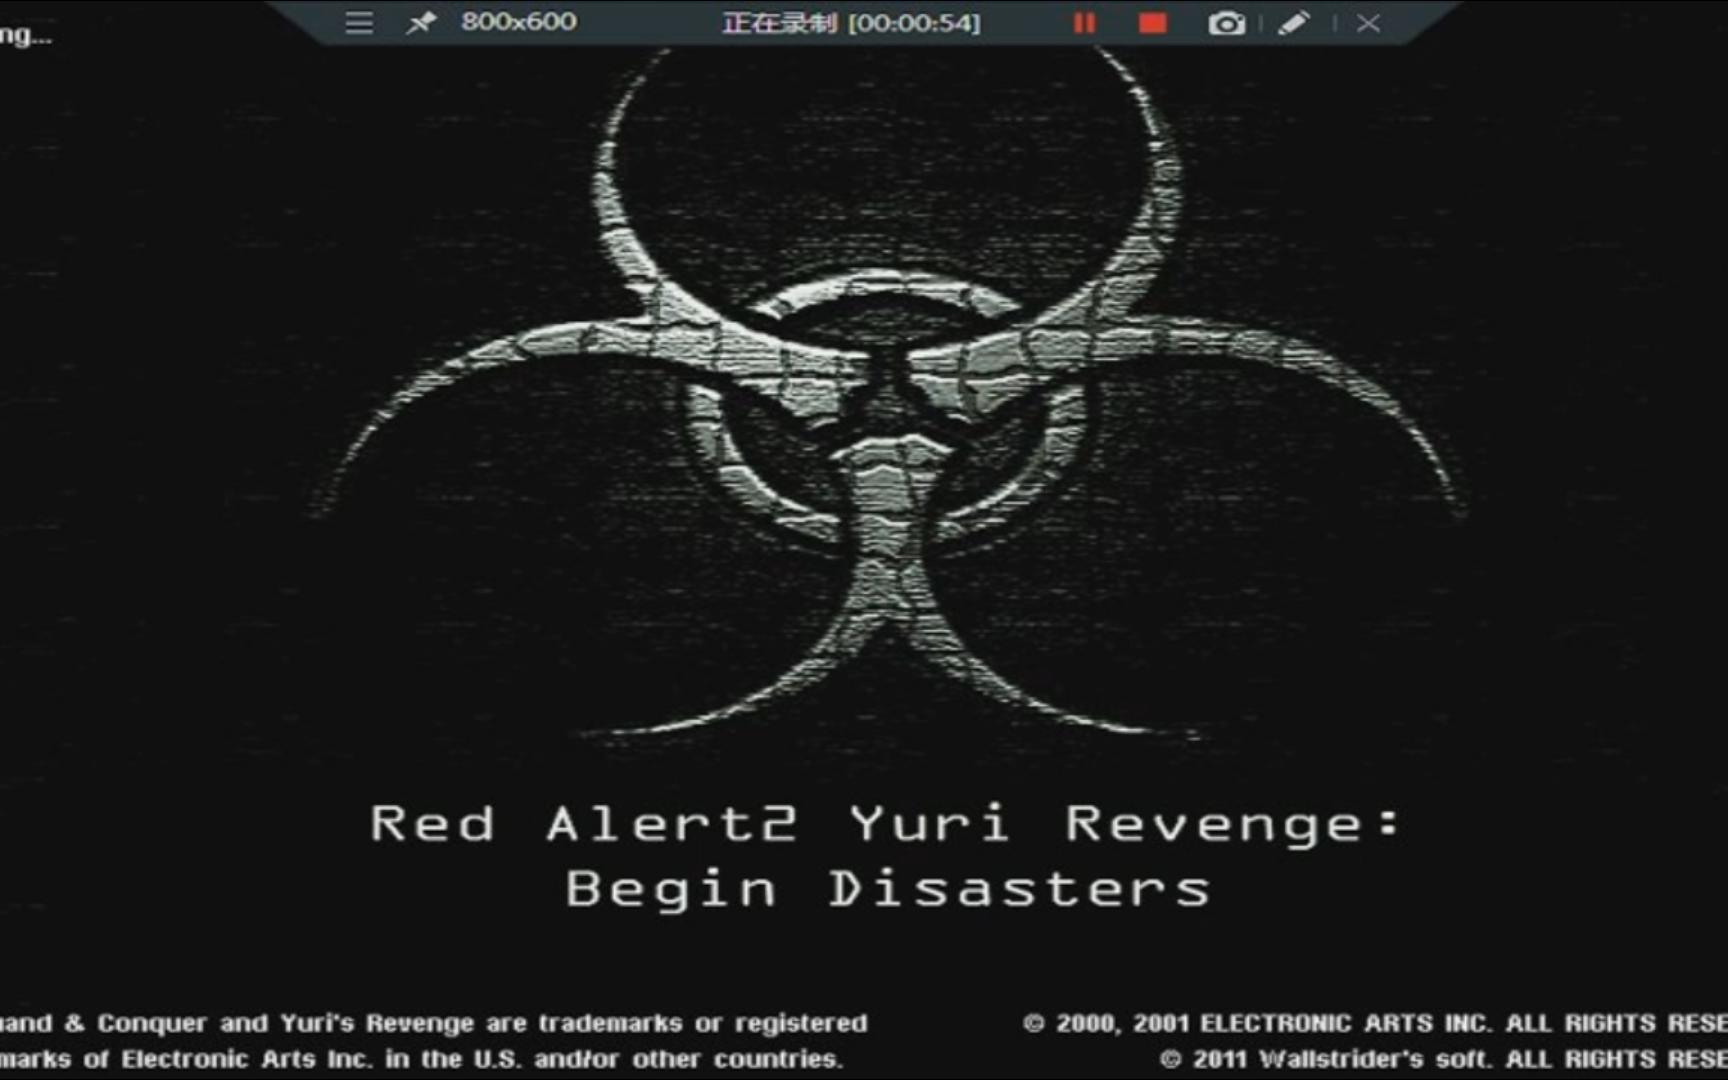Stop the recording with red square

point(1153,23)
